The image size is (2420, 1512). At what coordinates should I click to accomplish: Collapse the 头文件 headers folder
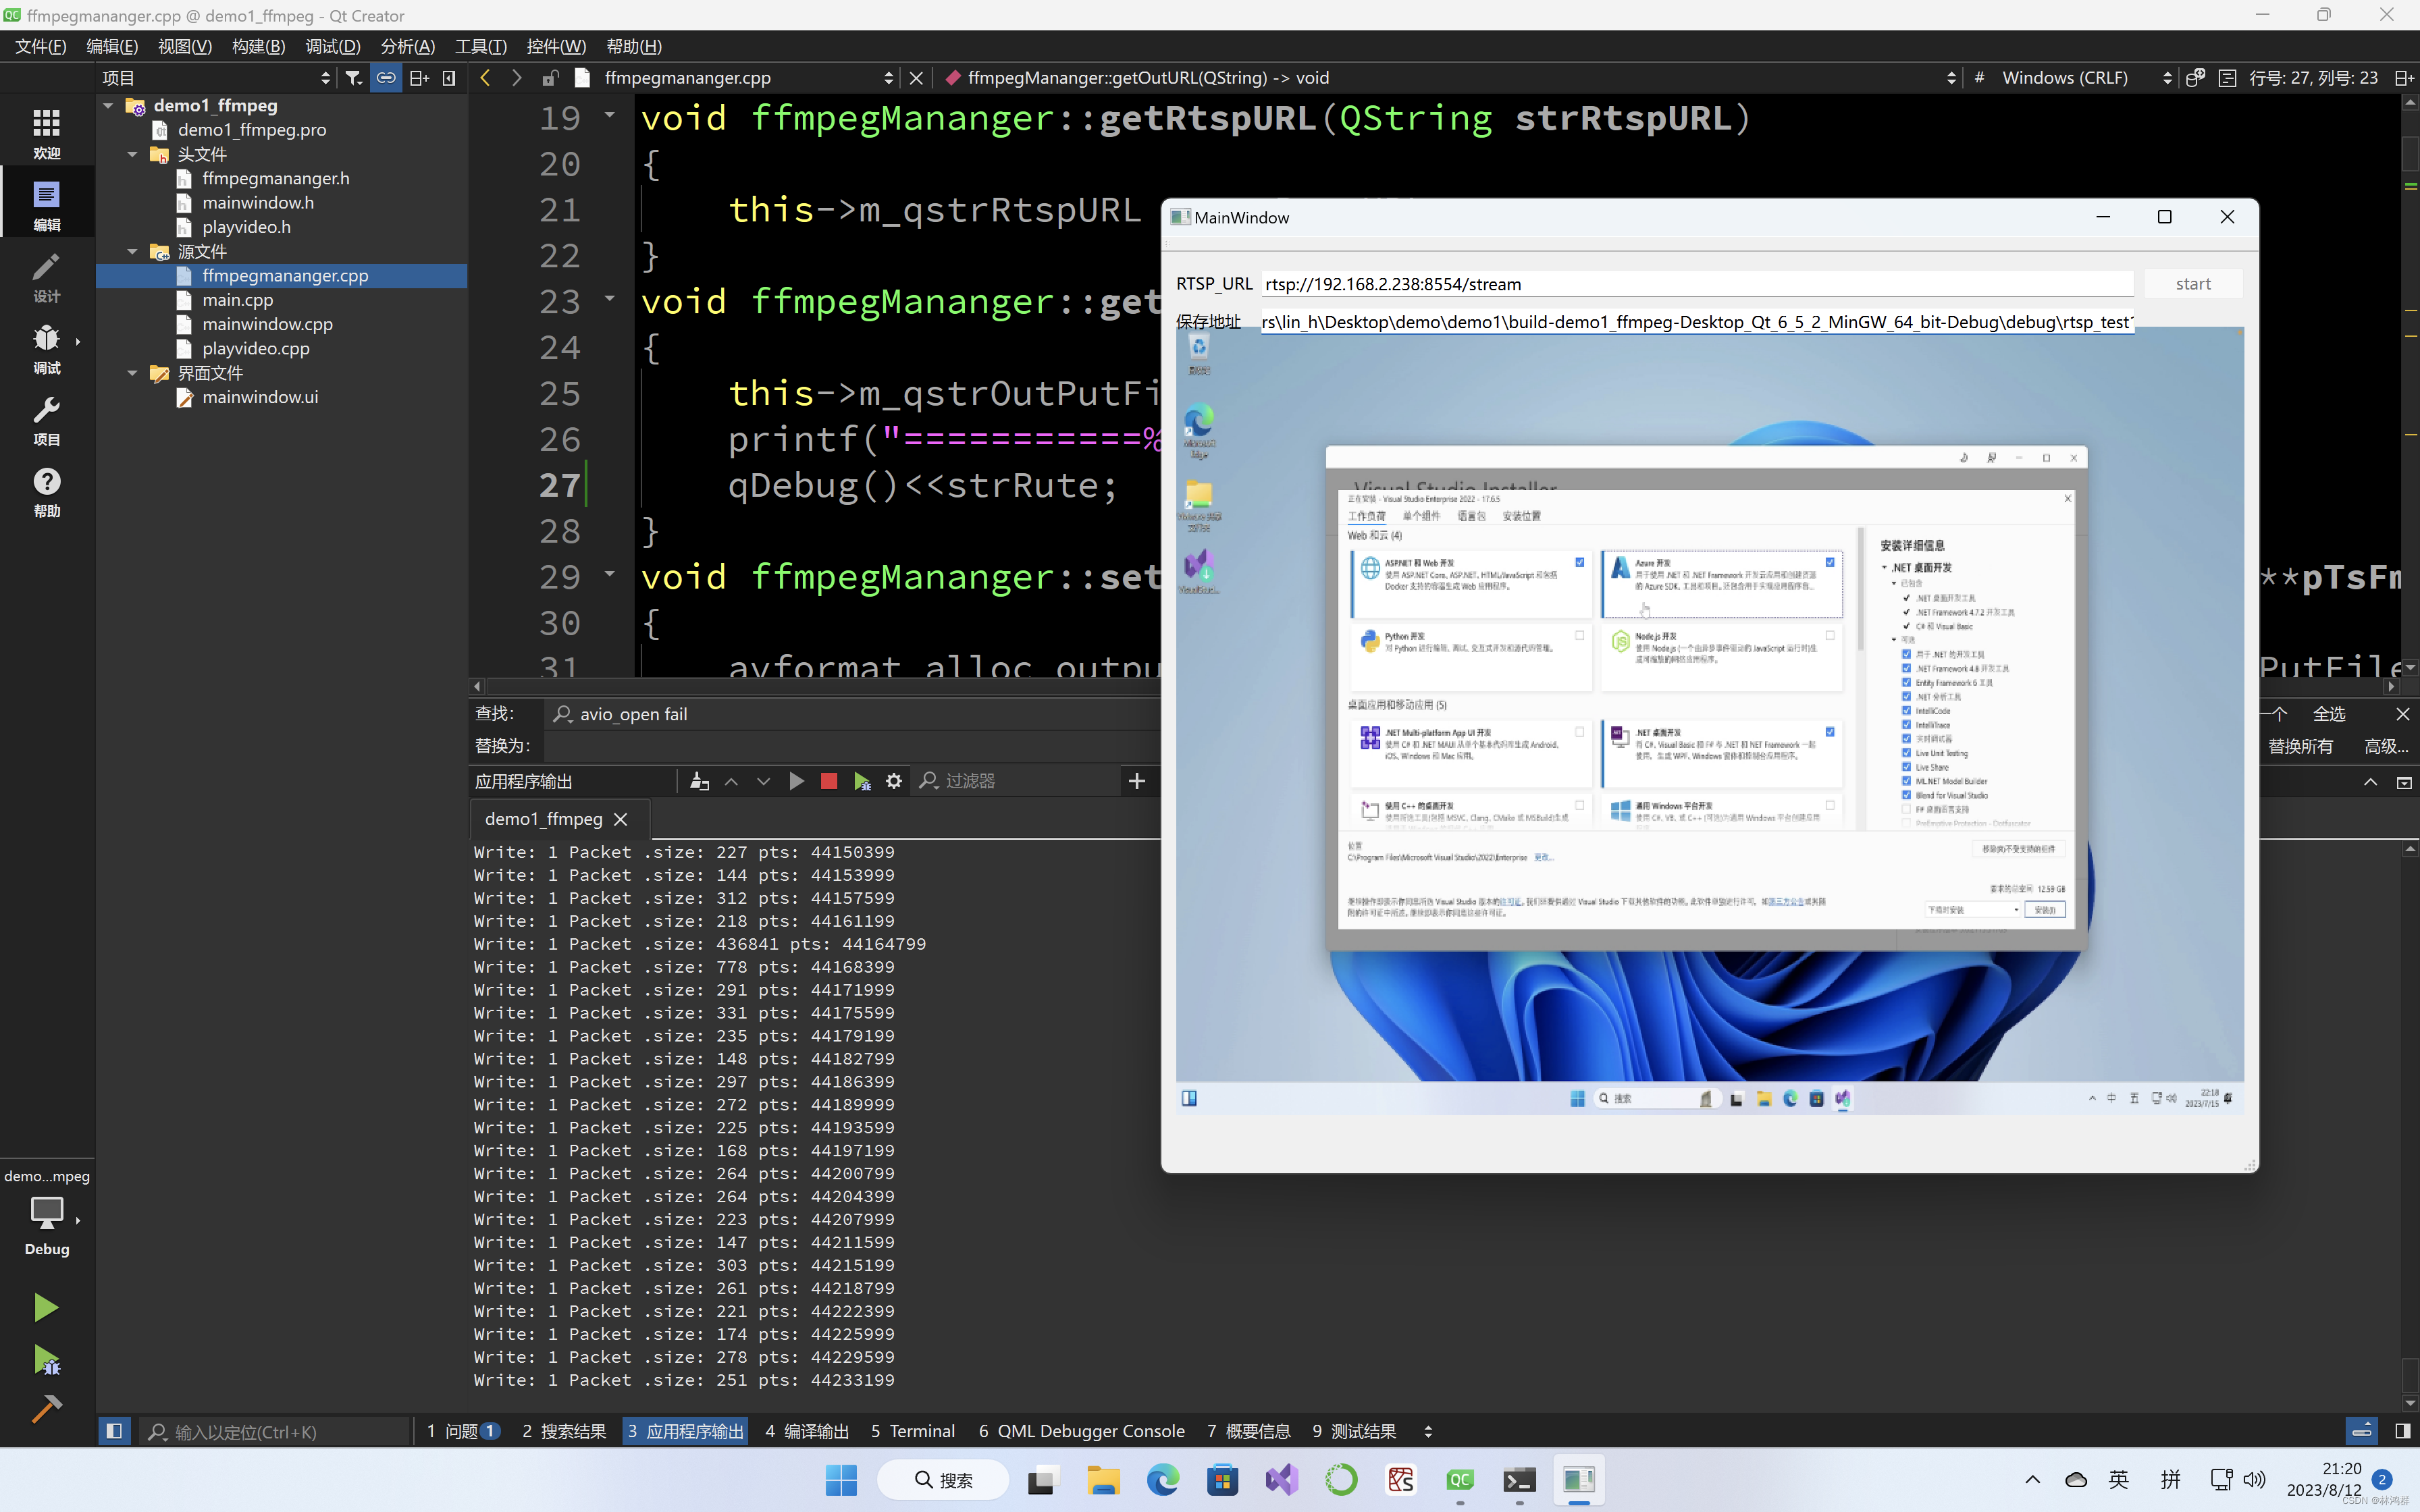click(133, 154)
